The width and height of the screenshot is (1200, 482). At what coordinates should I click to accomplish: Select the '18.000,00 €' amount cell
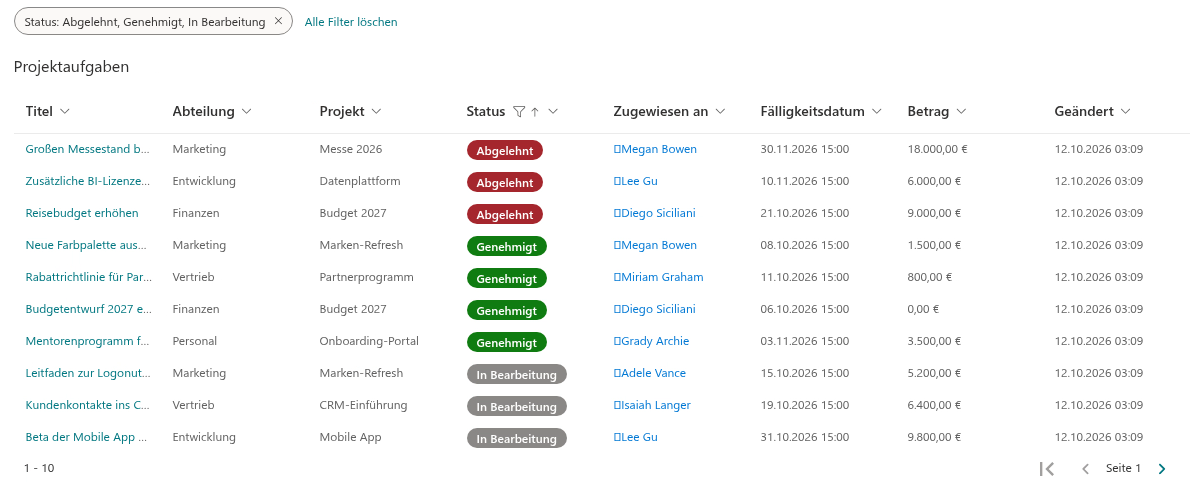[937, 149]
